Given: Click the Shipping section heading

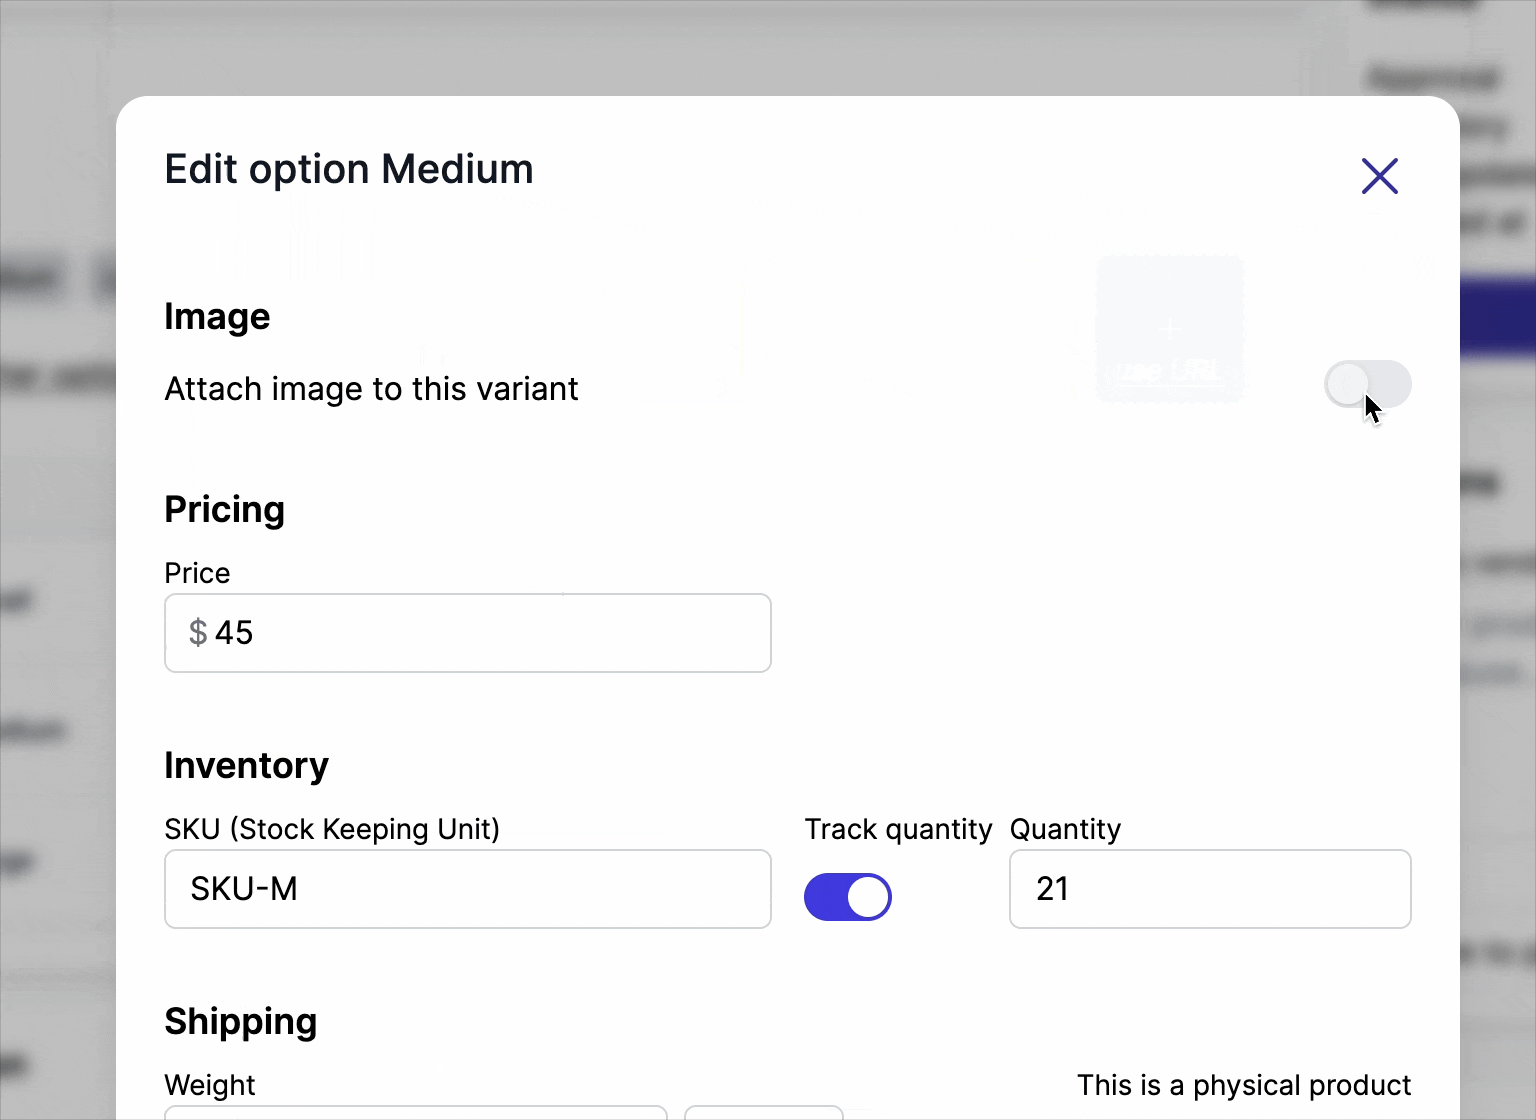Looking at the screenshot, I should click(240, 1021).
